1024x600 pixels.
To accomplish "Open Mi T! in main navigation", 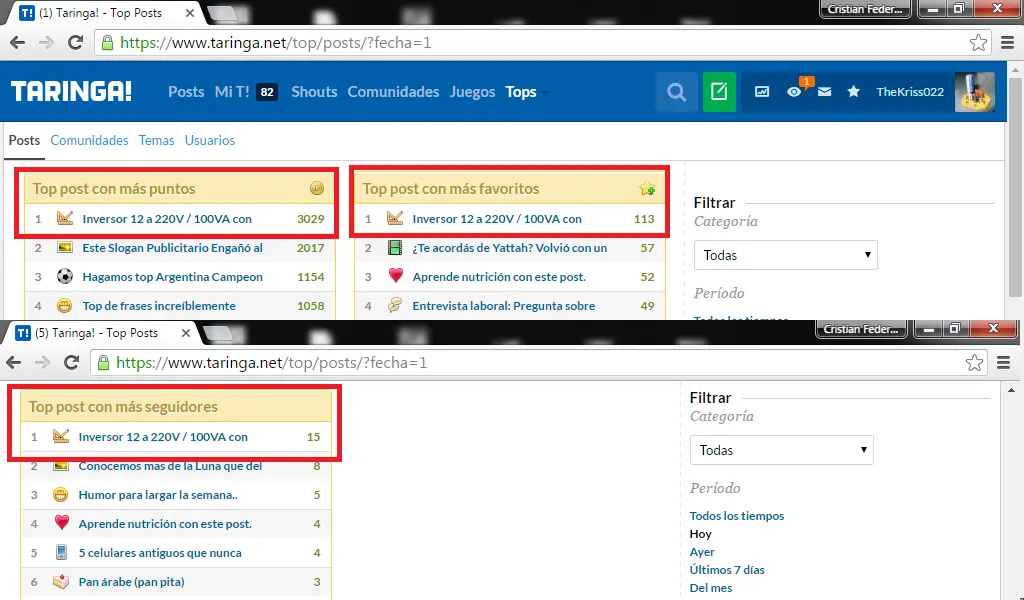I will tap(232, 92).
